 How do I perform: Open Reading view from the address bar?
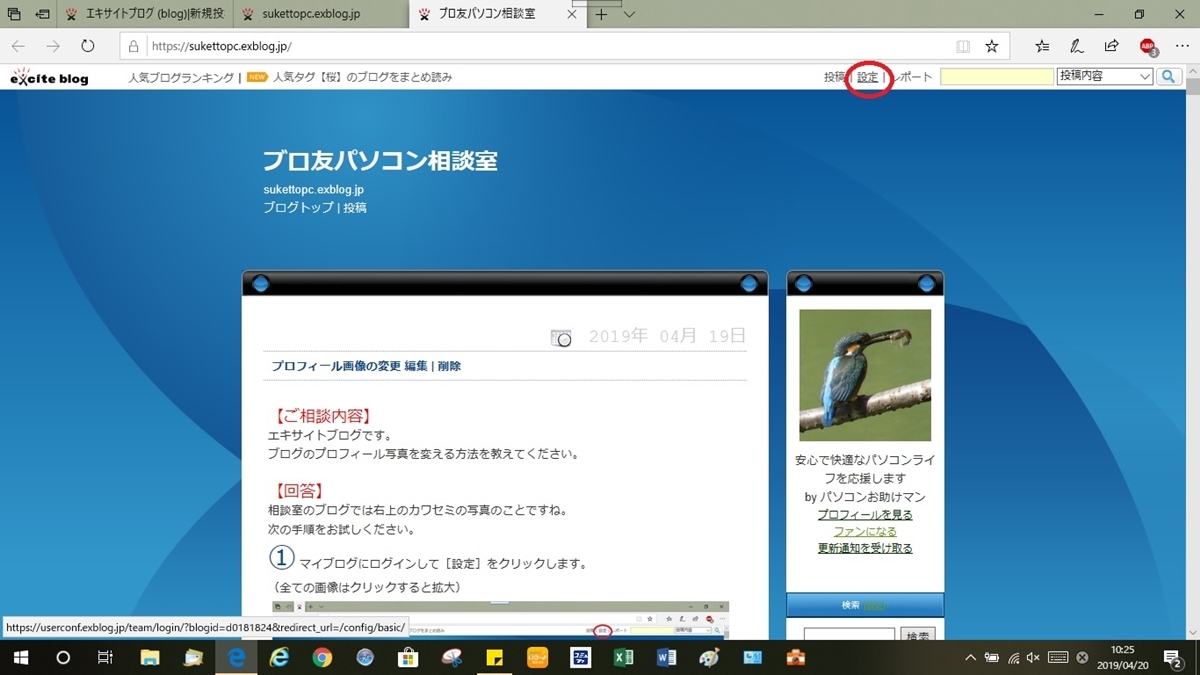963,46
